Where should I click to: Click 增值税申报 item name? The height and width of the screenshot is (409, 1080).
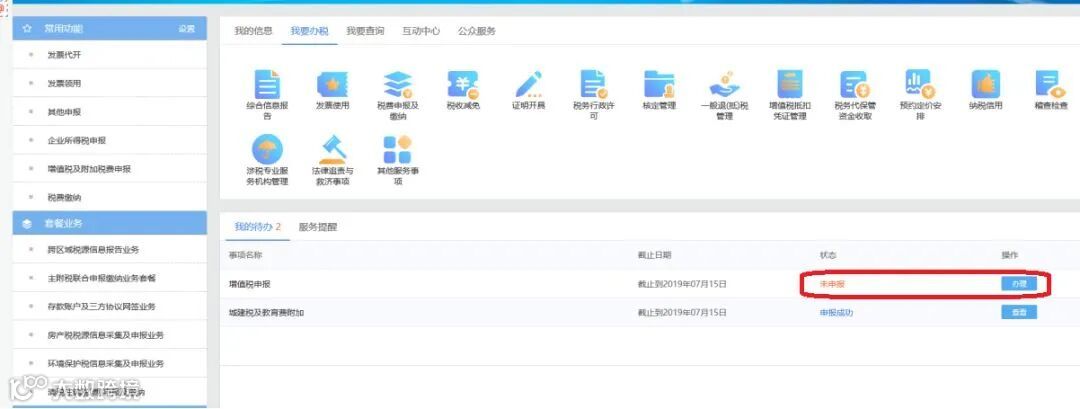coord(249,284)
